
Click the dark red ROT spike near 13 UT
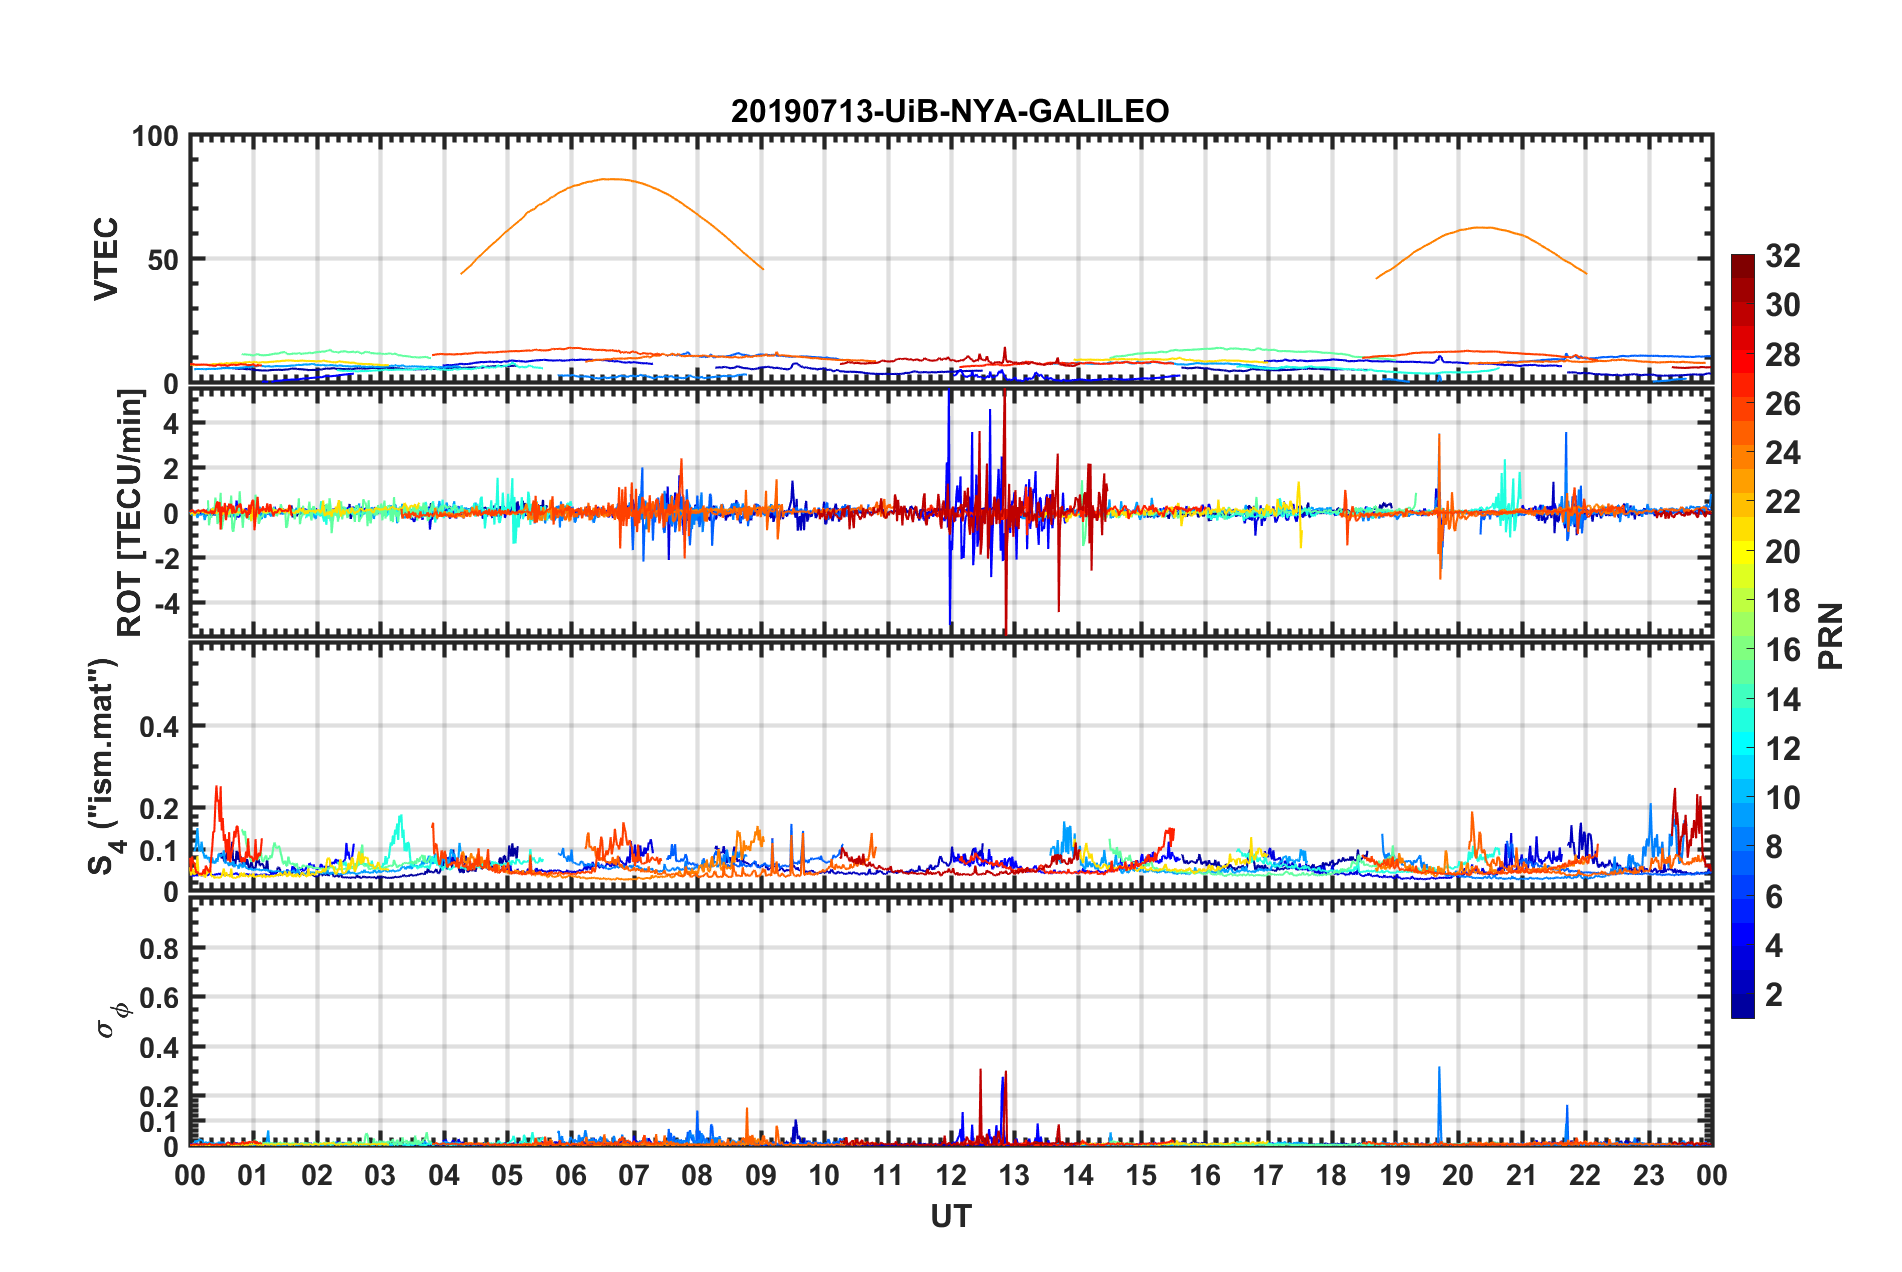pos(1005,512)
